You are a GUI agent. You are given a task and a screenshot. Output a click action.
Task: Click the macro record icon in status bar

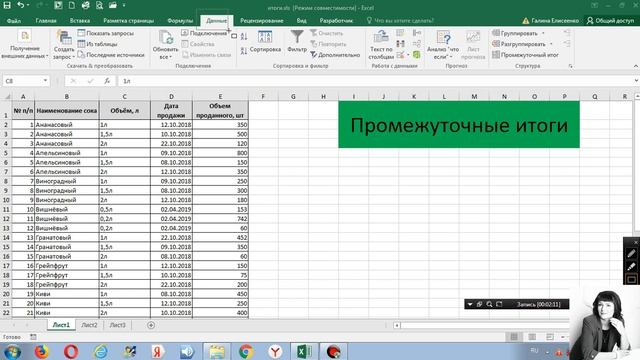click(33, 337)
